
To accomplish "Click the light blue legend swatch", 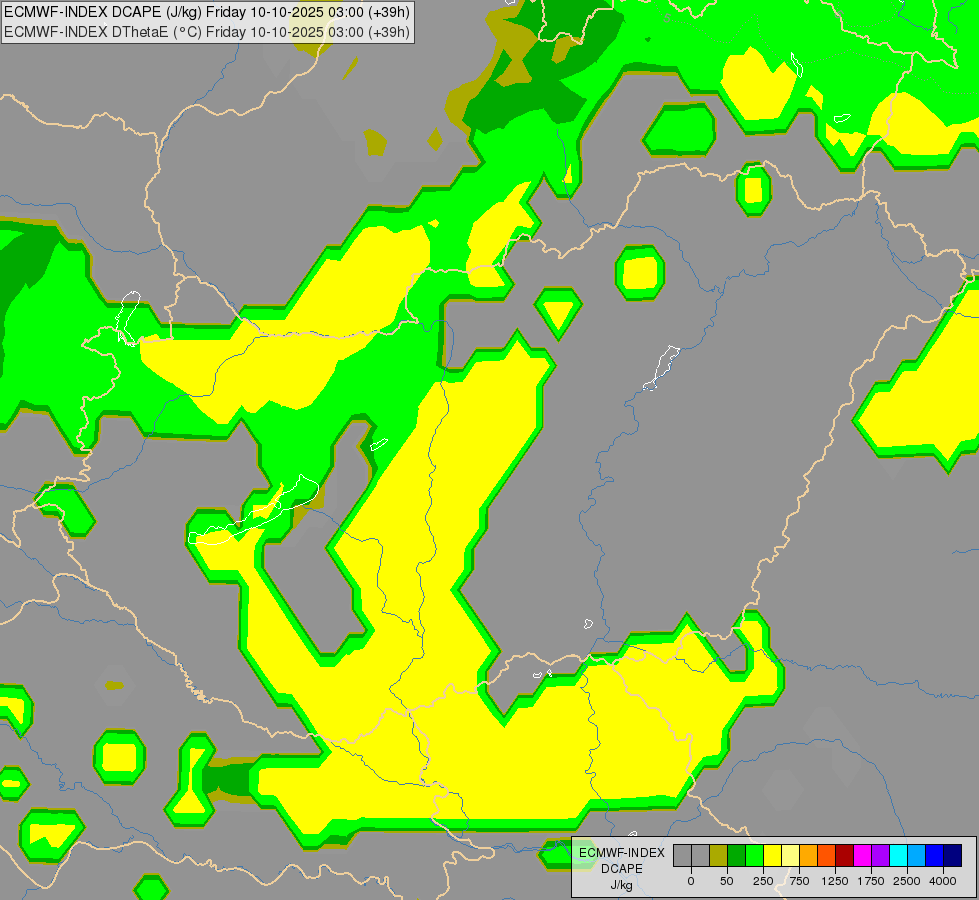I will 917,855.
